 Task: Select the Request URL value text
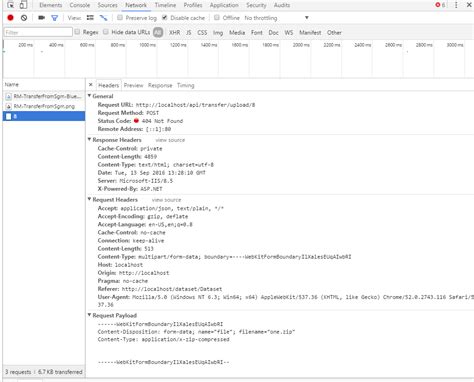pos(195,105)
